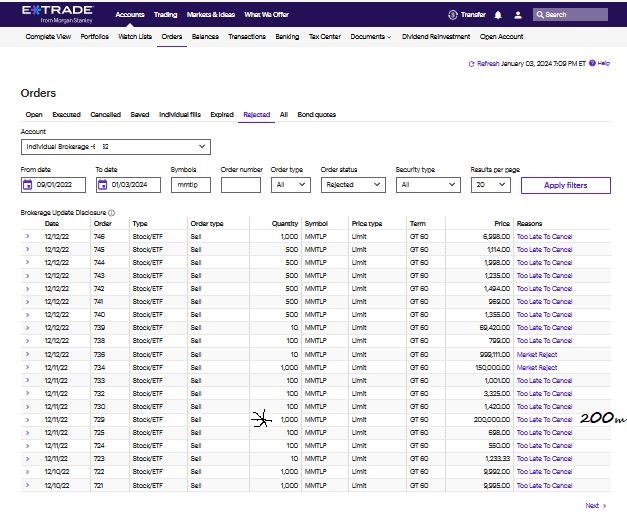The image size is (627, 527).
Task: Open the Order type dropdown
Action: pyautogui.click(x=291, y=185)
